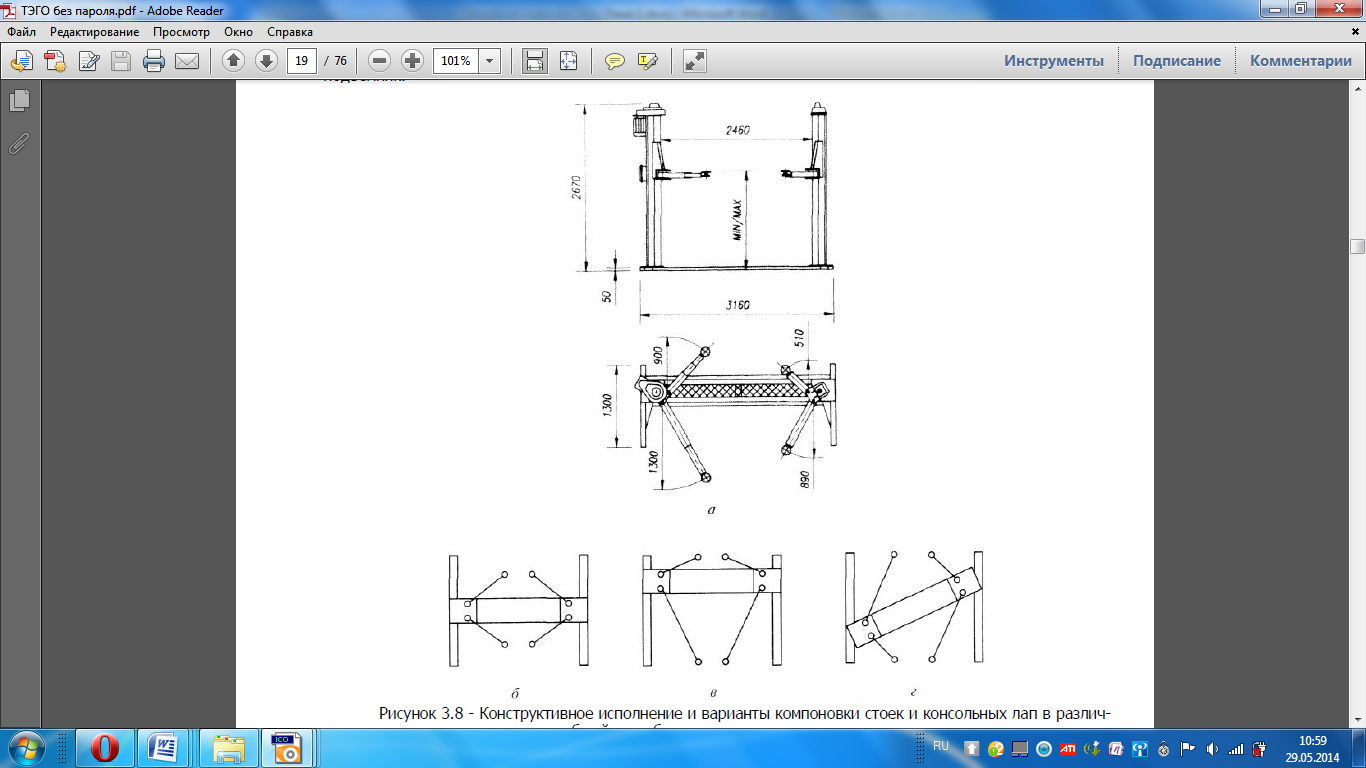Open the zoom level dropdown arrow
Viewport: 1366px width, 768px height.
(x=490, y=61)
